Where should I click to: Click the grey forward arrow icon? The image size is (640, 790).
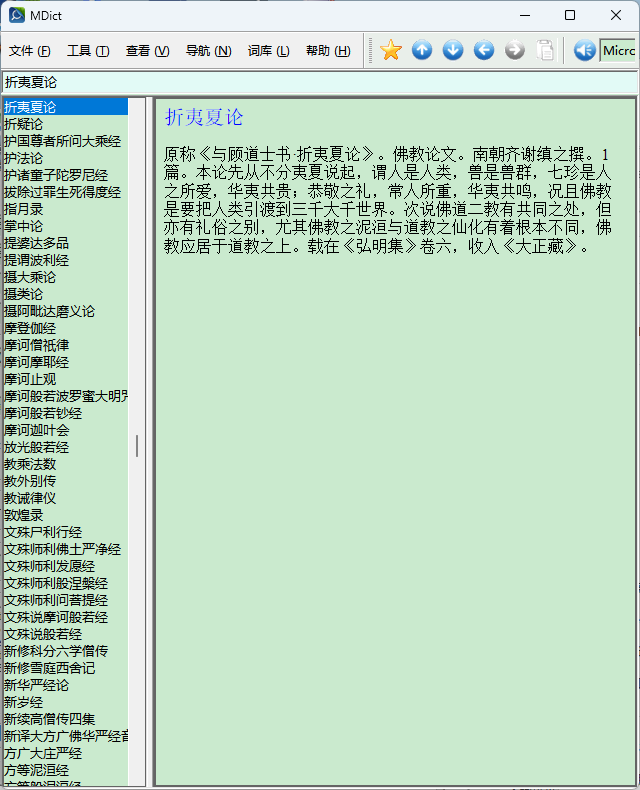tap(514, 51)
